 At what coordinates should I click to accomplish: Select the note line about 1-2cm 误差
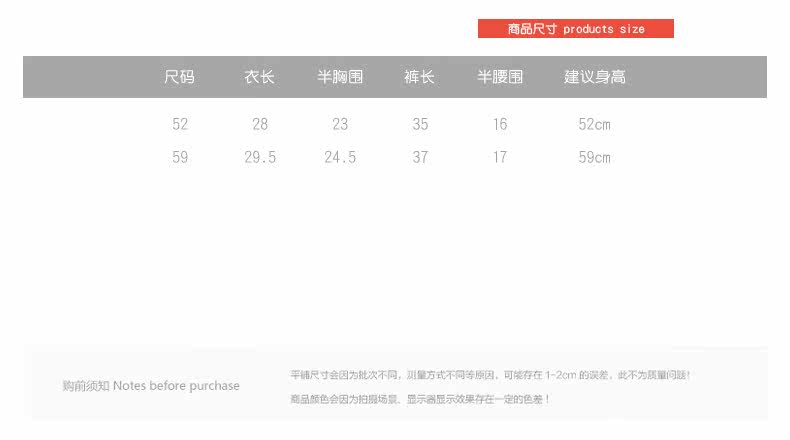(x=490, y=375)
